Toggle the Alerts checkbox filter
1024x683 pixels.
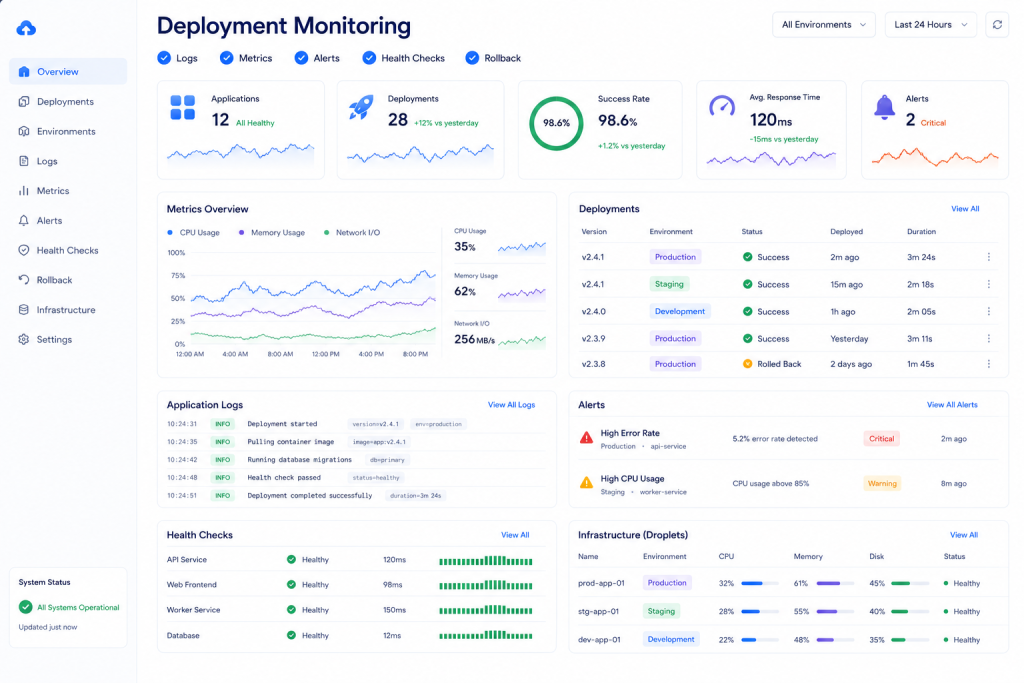coord(301,58)
